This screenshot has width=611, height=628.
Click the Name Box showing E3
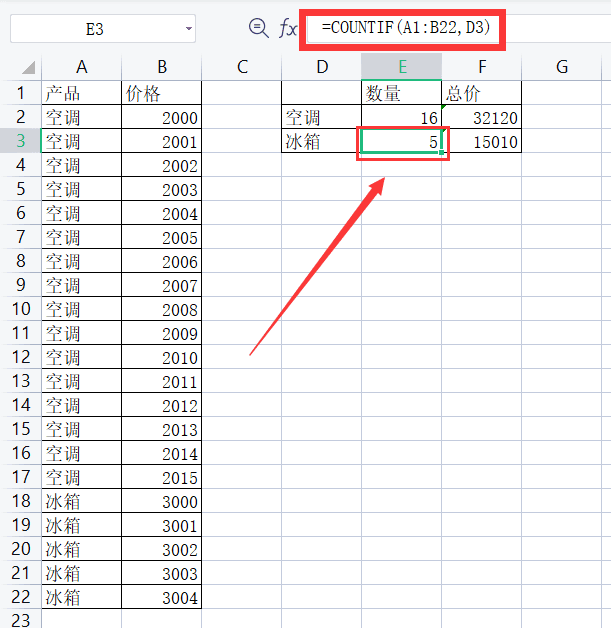pos(103,28)
